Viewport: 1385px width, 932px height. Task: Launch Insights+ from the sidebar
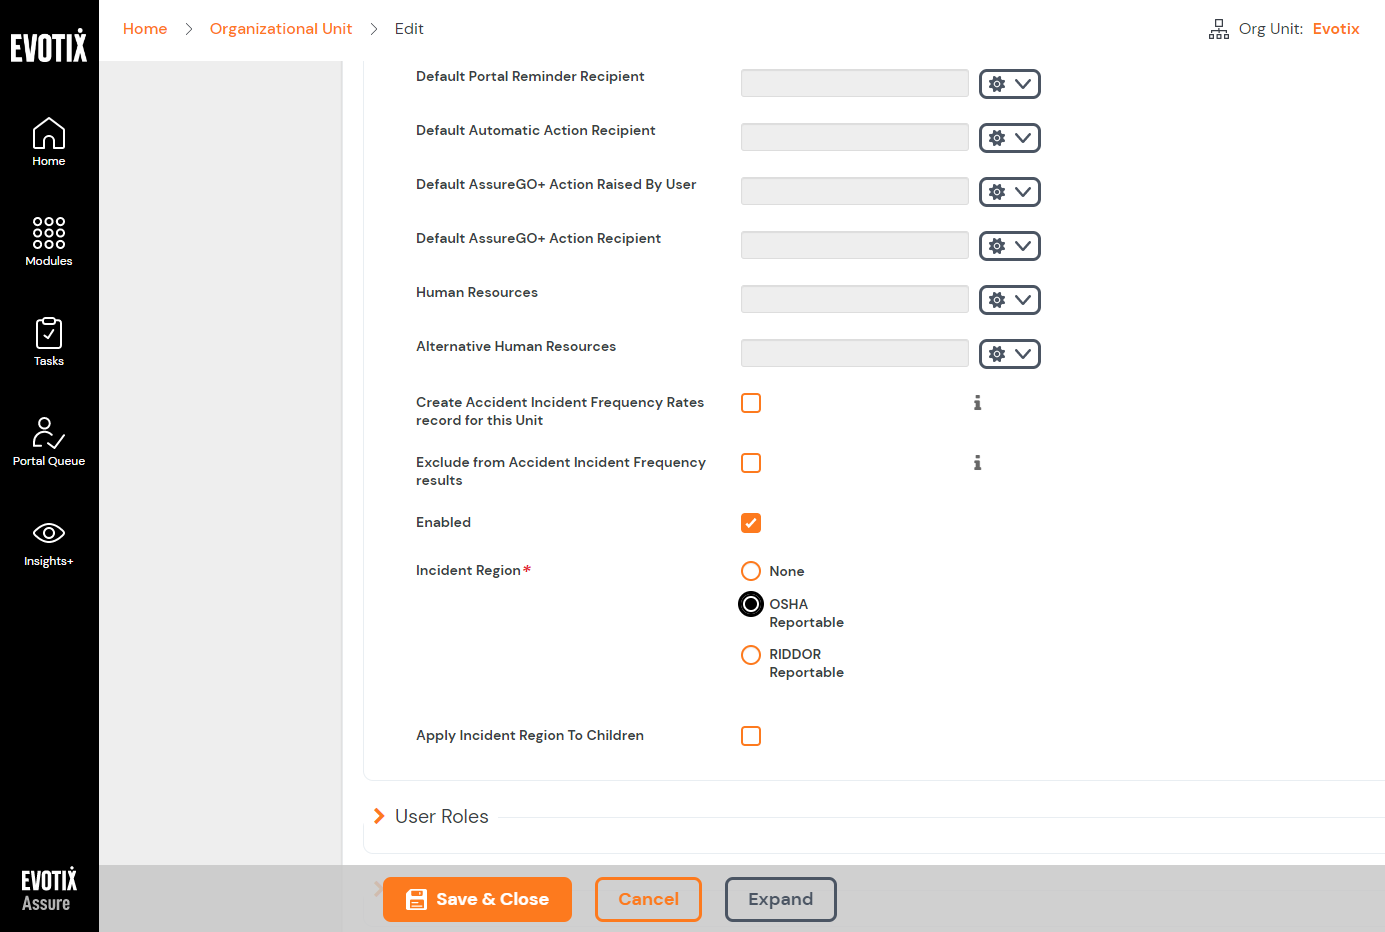pyautogui.click(x=48, y=540)
